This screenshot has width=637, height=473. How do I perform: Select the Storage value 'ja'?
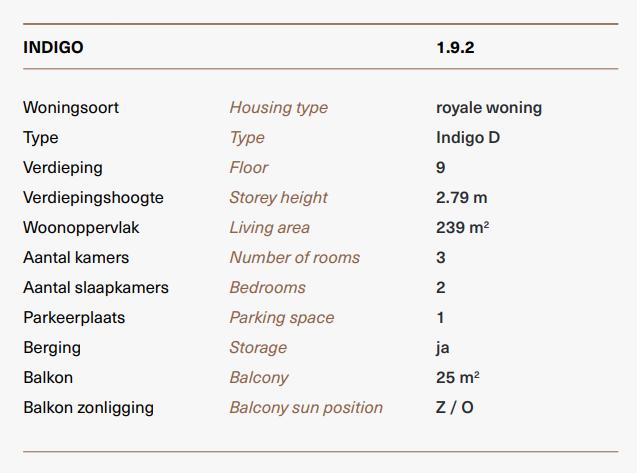442,348
